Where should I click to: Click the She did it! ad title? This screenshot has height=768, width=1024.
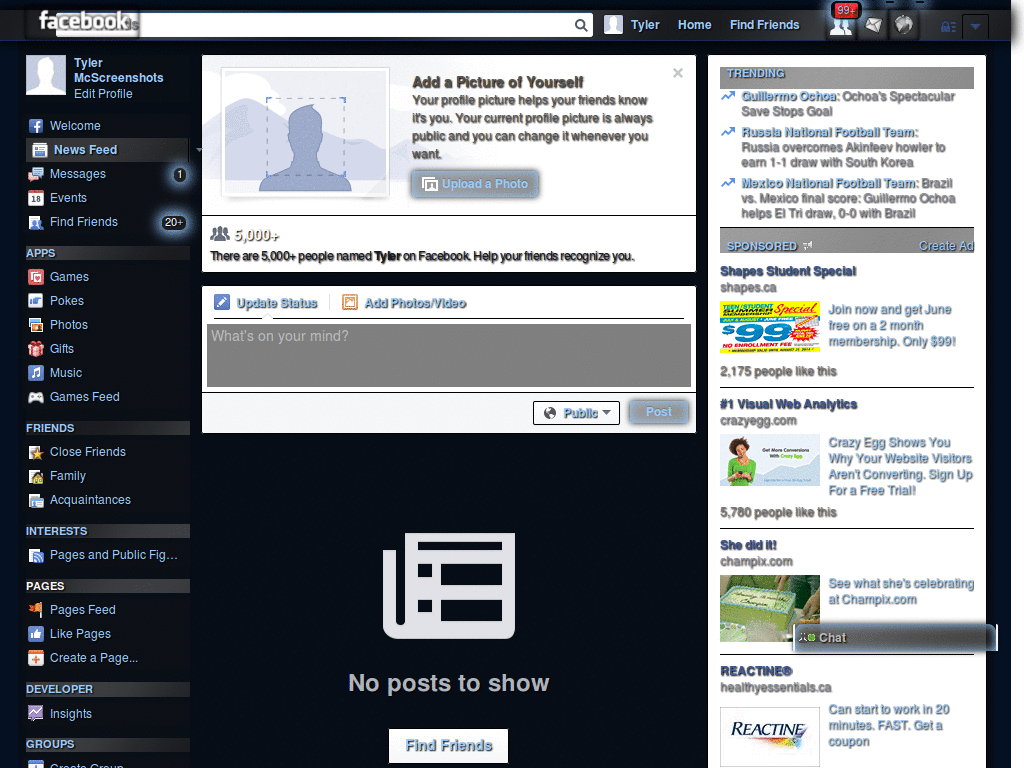click(748, 545)
